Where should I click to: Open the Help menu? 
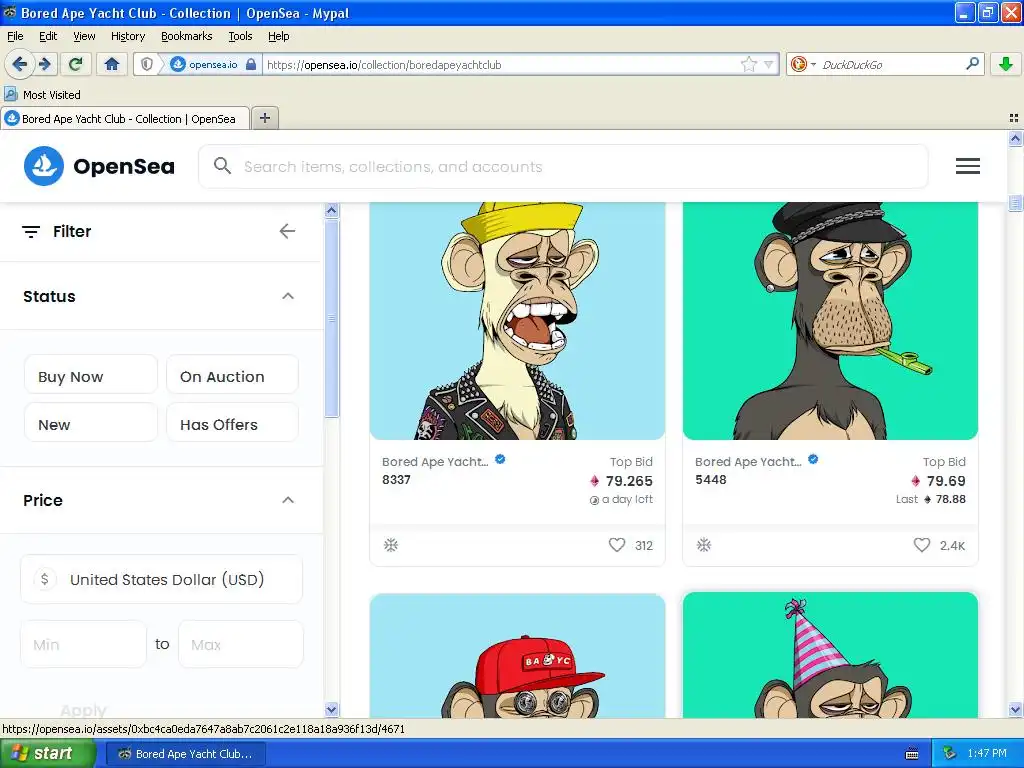(x=279, y=36)
